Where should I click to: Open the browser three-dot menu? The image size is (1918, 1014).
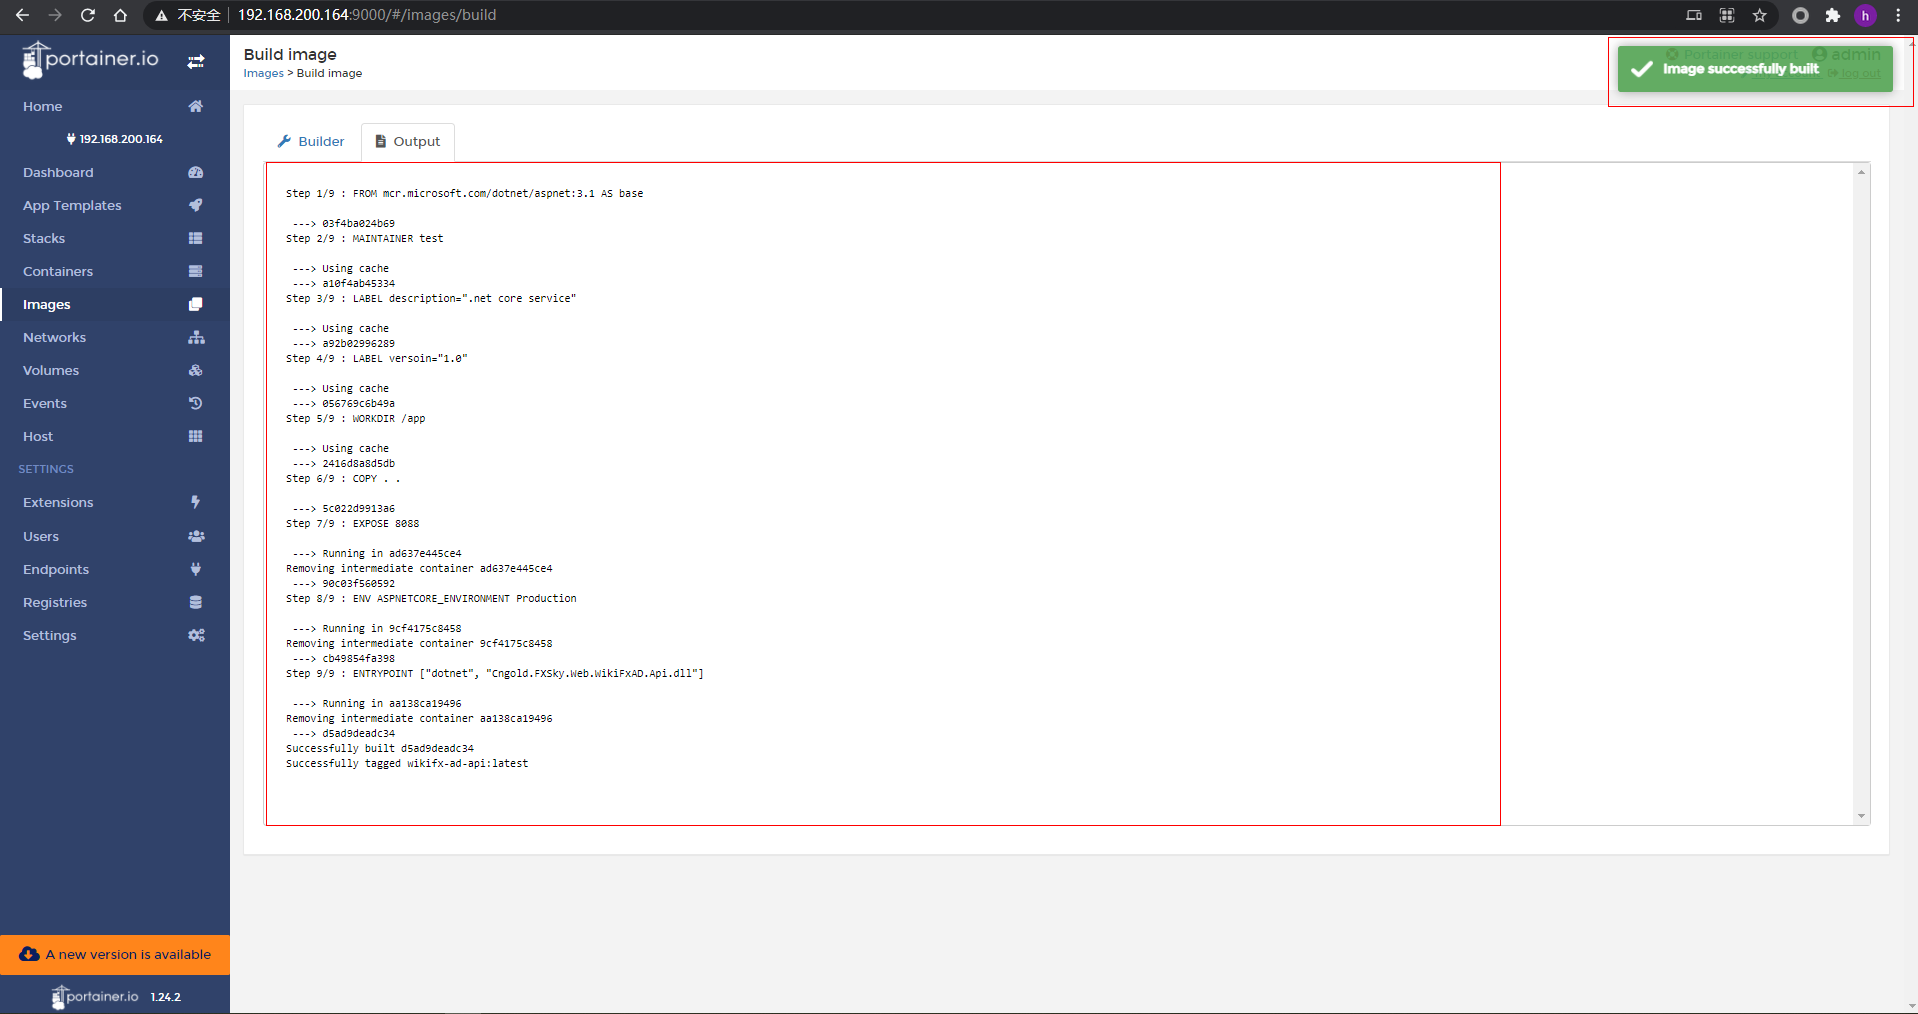point(1898,15)
